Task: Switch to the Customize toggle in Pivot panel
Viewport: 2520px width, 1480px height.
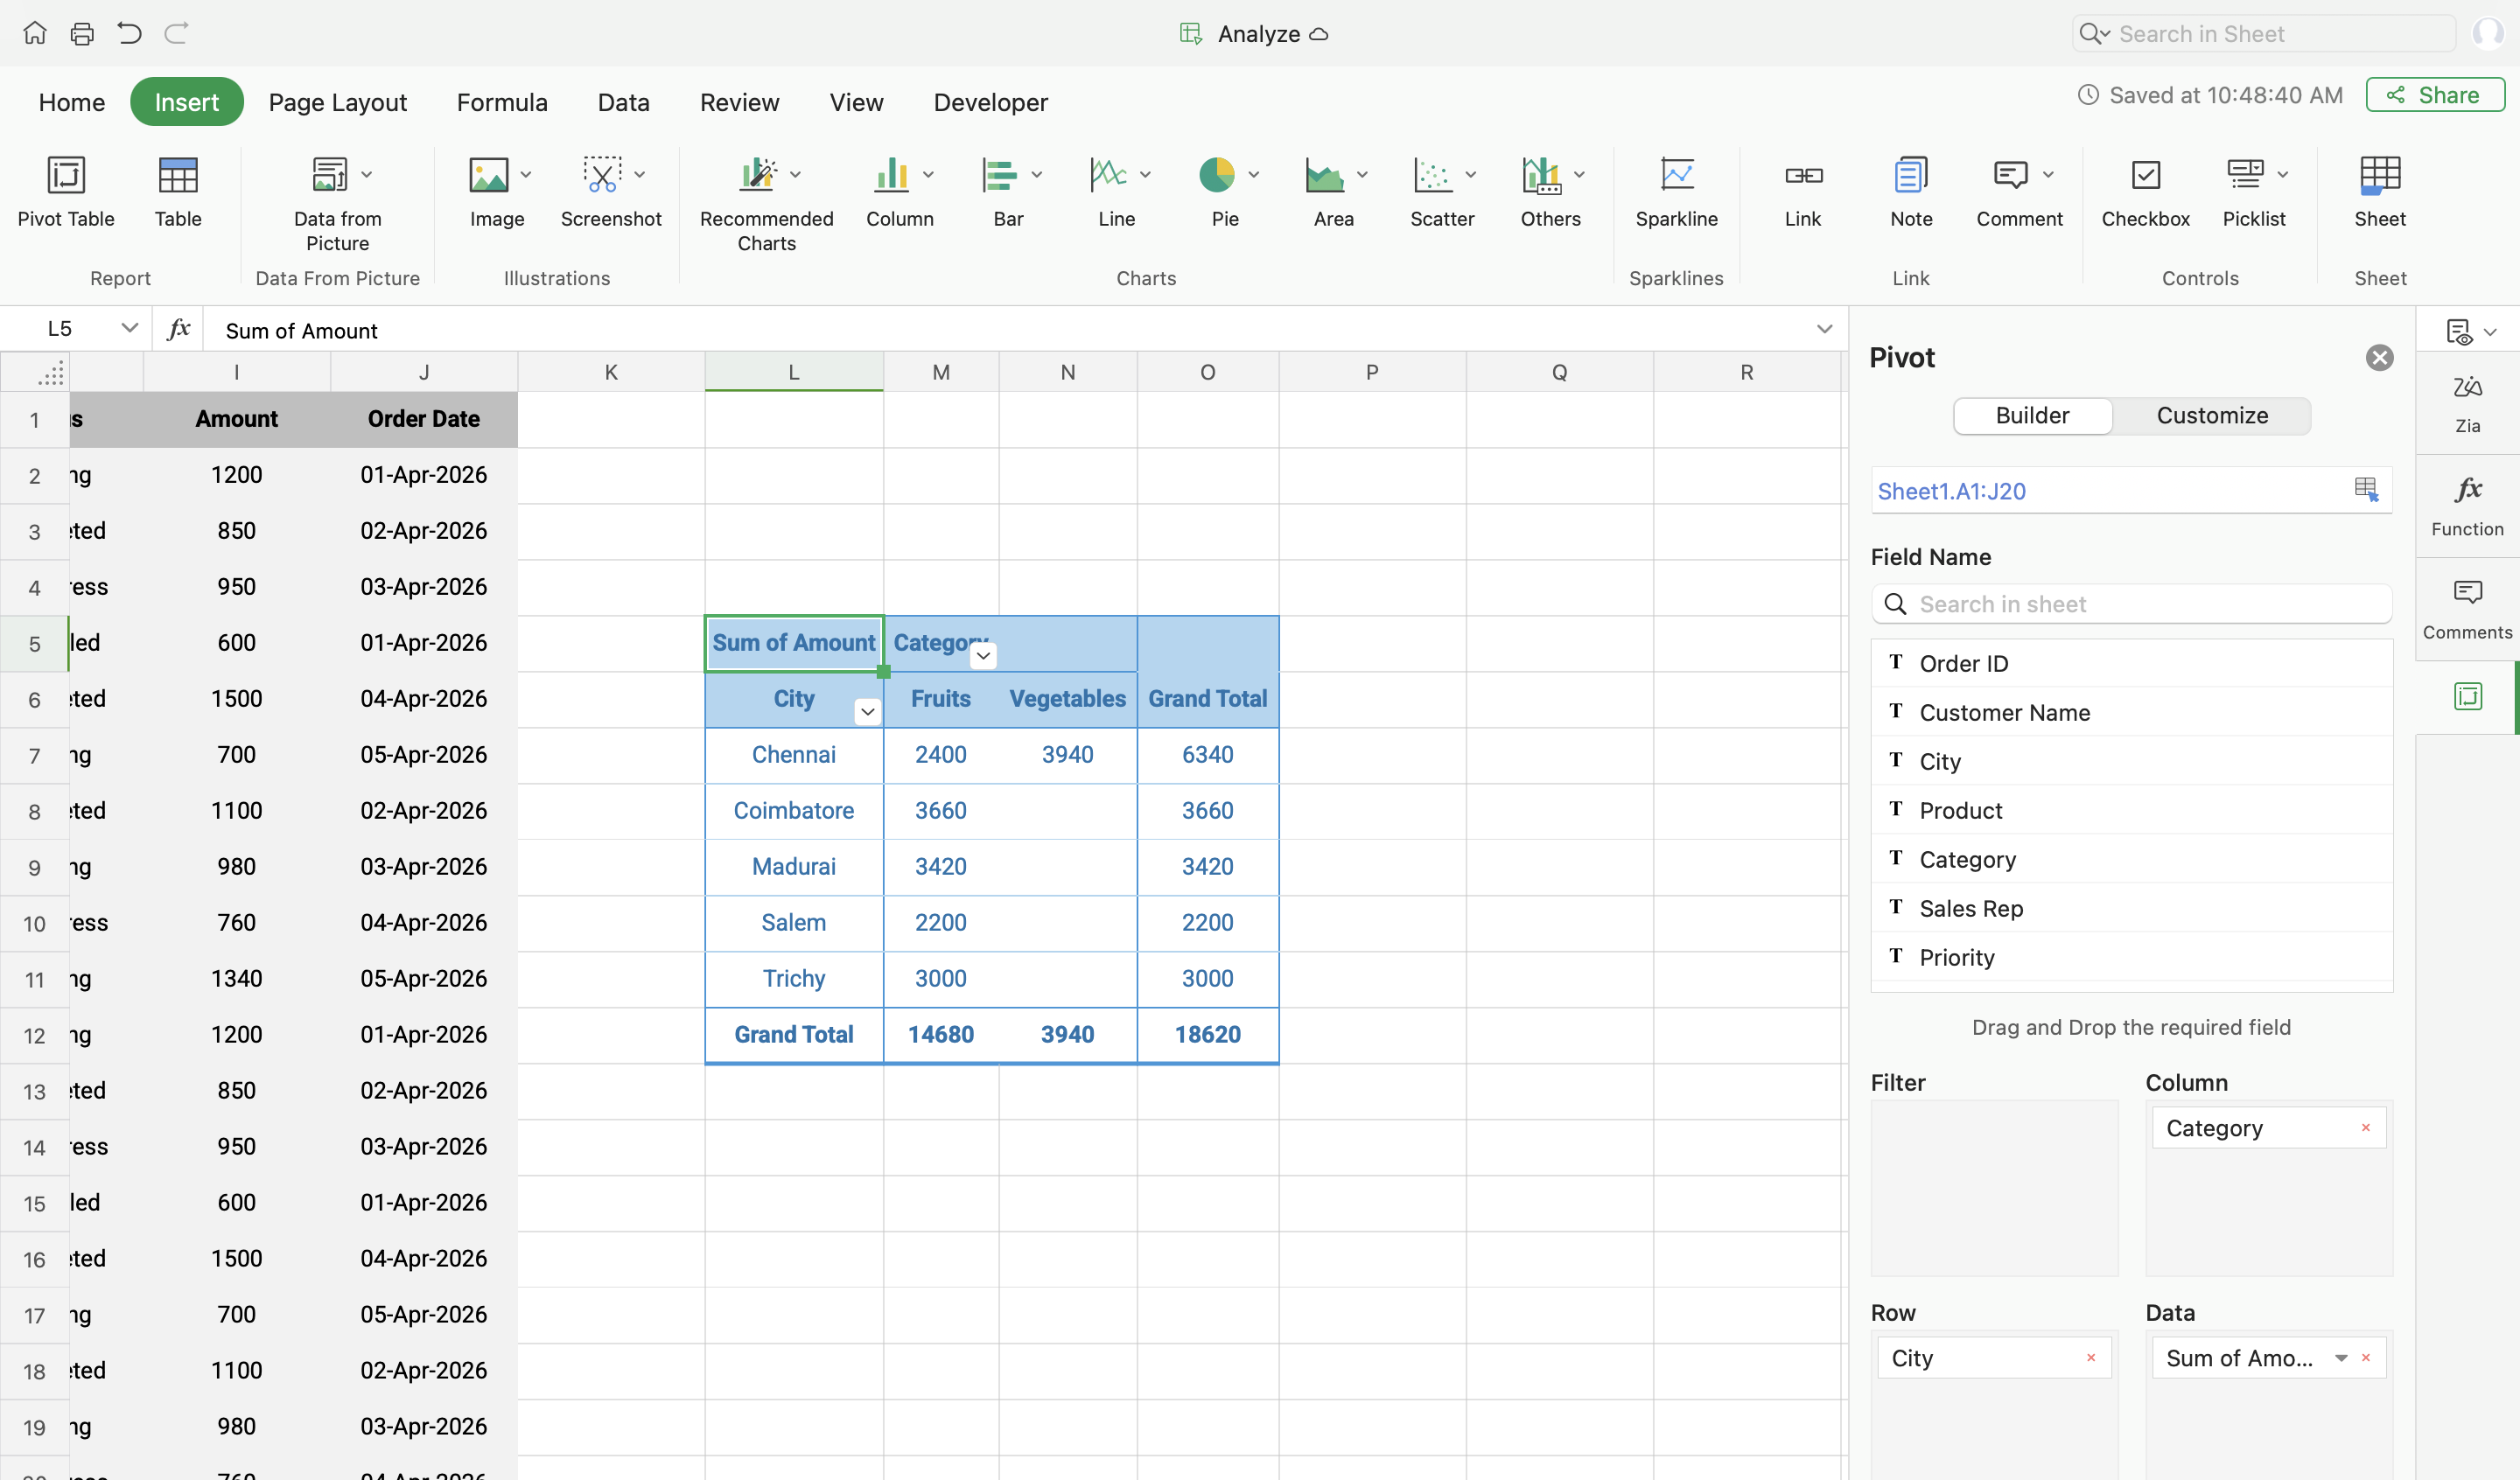Action: point(2211,415)
